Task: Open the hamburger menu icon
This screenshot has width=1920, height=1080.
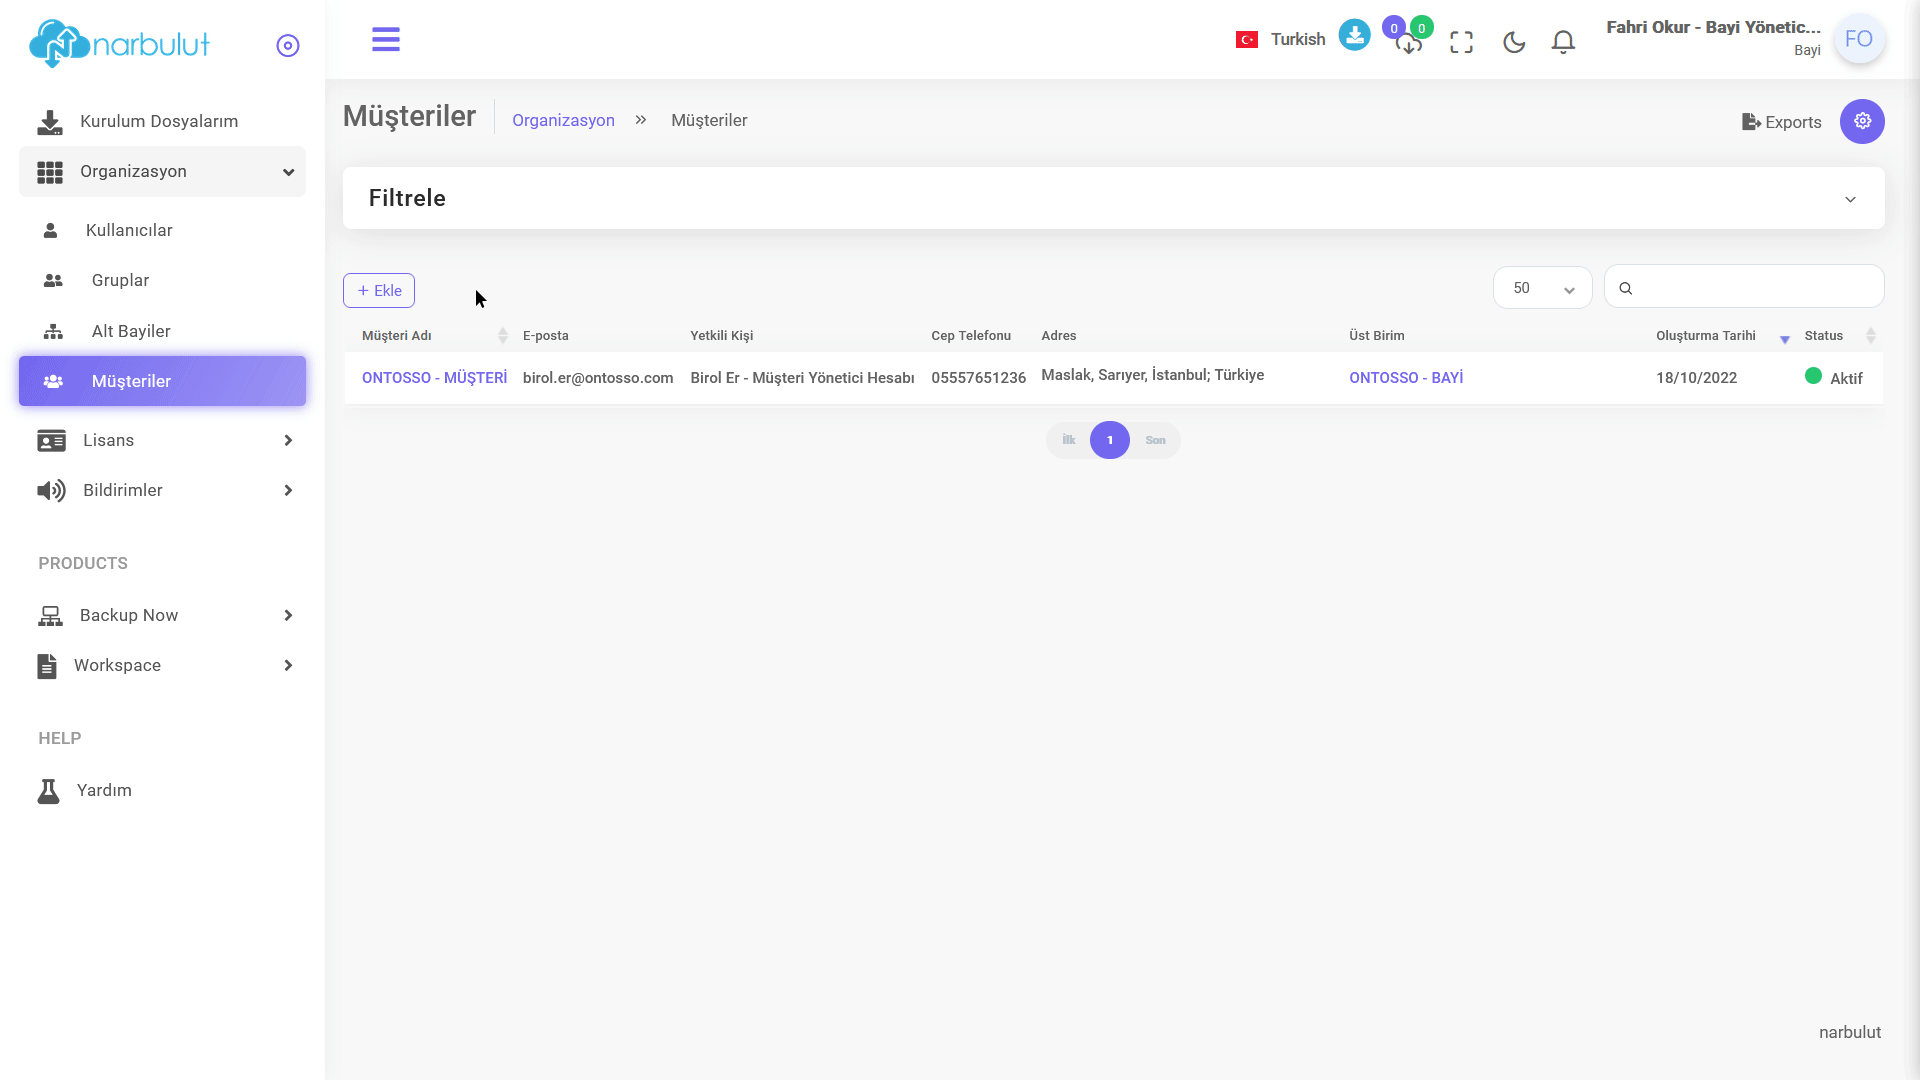Action: pyautogui.click(x=386, y=40)
